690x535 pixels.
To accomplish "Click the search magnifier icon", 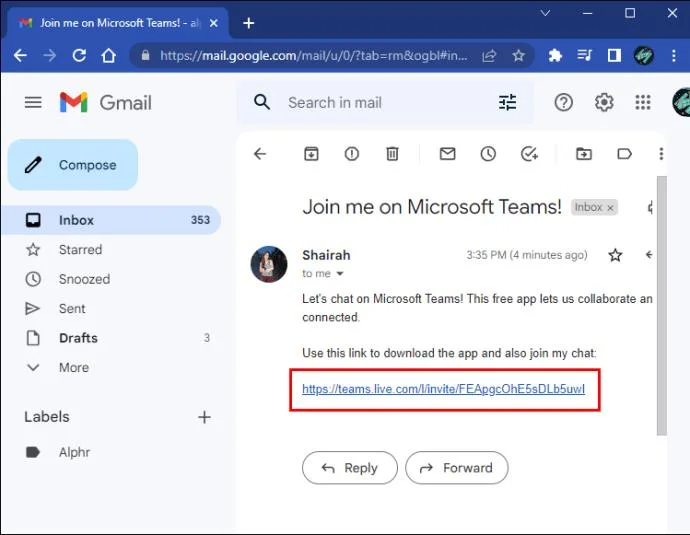I will [x=262, y=102].
